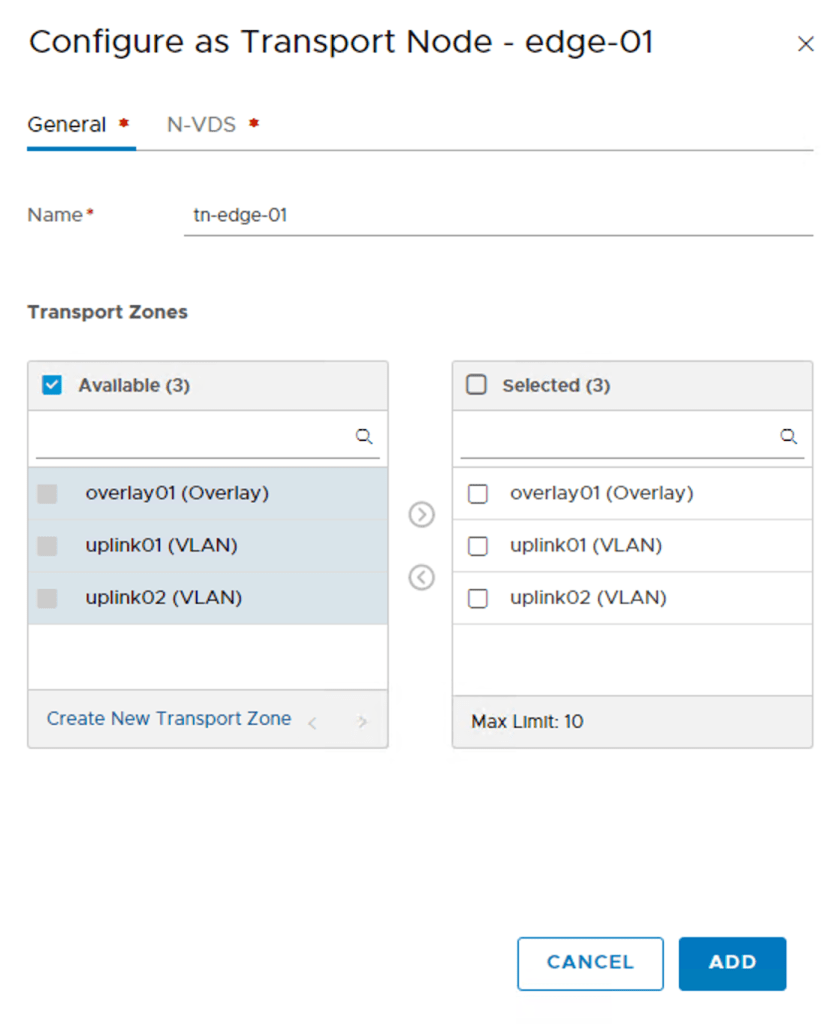The image size is (833, 1024).
Task: Check the Selected (3) select-all checkbox
Action: point(477,385)
